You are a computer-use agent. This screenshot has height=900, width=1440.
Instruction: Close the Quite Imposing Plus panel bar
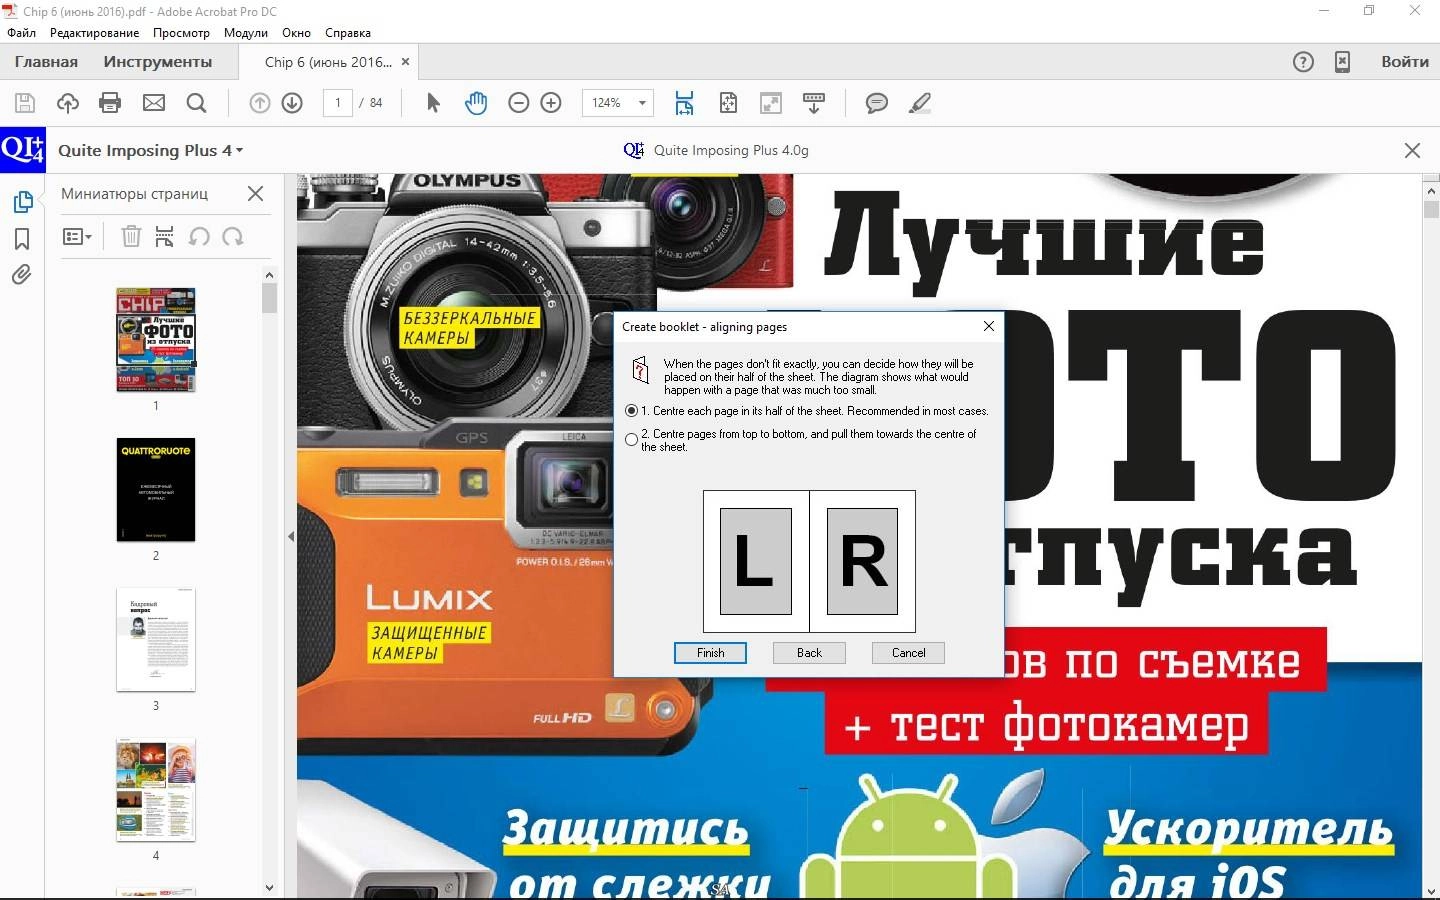pyautogui.click(x=1412, y=150)
